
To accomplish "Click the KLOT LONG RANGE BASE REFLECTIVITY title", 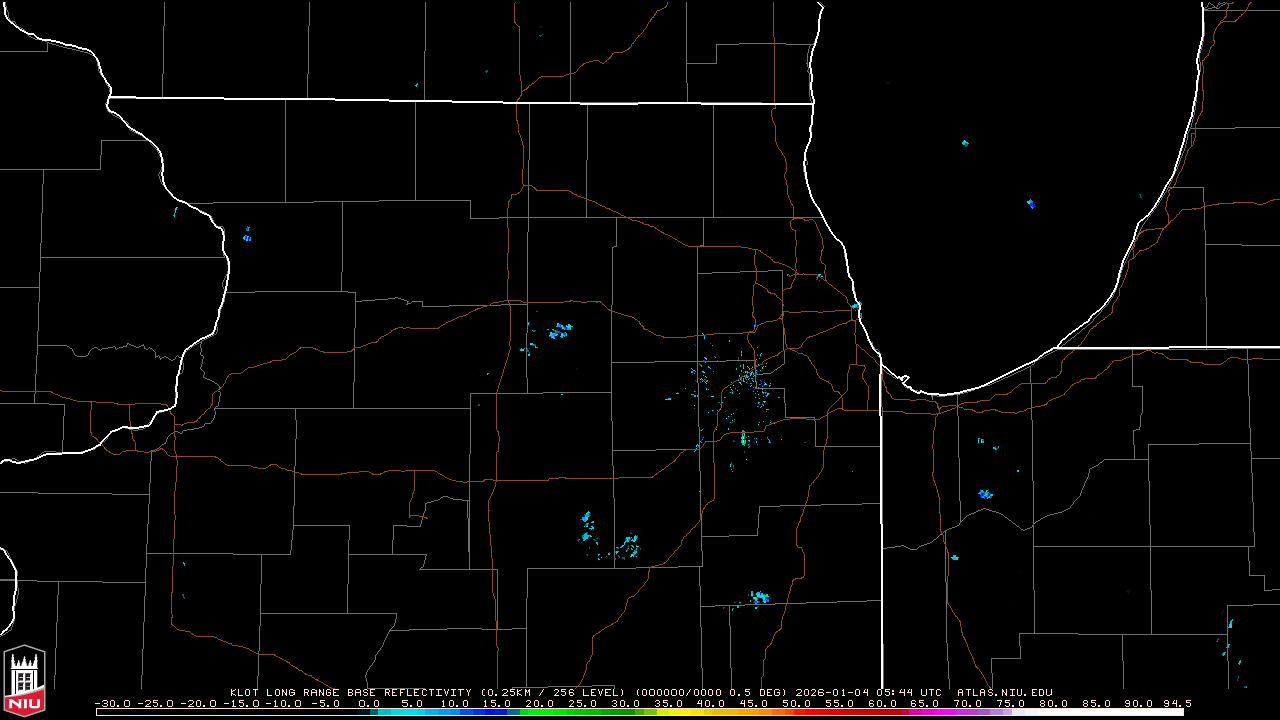I will (x=350, y=692).
